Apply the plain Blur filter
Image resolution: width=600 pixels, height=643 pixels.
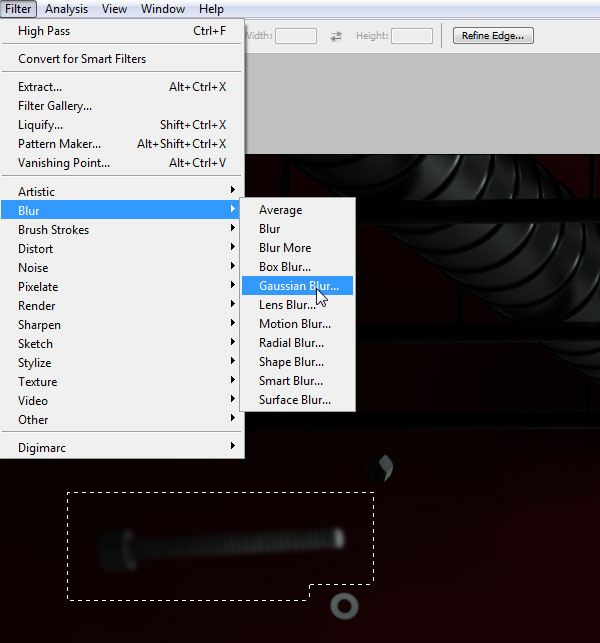pos(297,229)
